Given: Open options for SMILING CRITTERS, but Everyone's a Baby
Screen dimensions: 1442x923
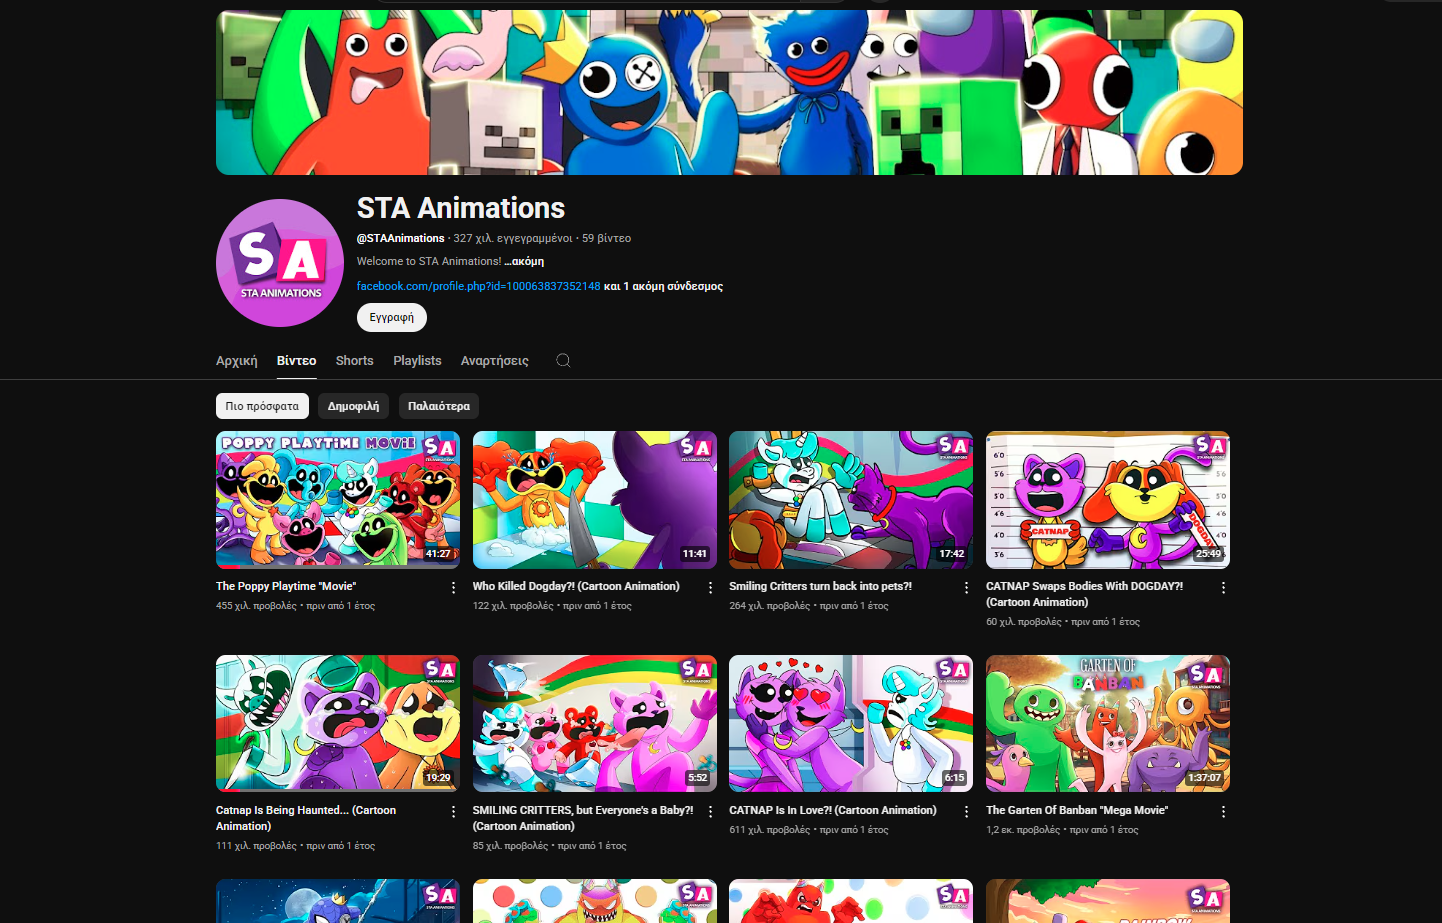Looking at the screenshot, I should 710,812.
